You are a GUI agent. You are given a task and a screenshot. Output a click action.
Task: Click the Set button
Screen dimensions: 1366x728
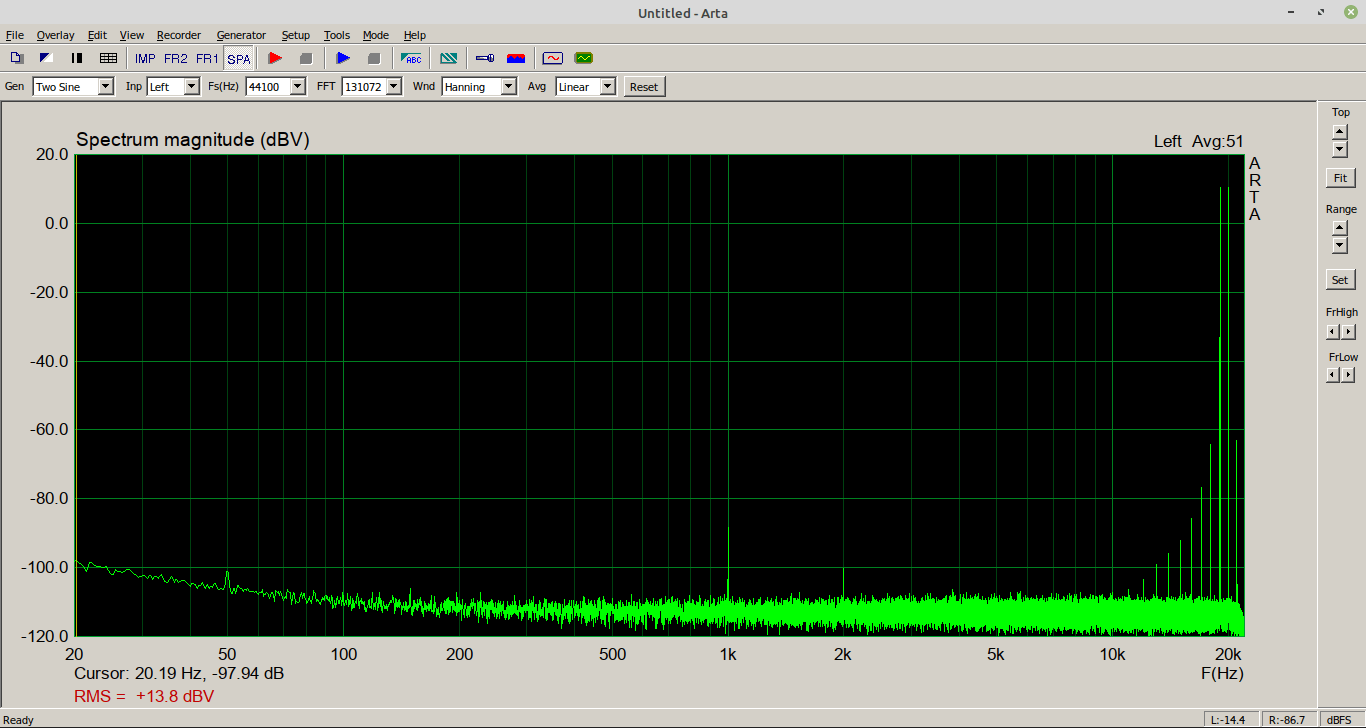[x=1340, y=280]
